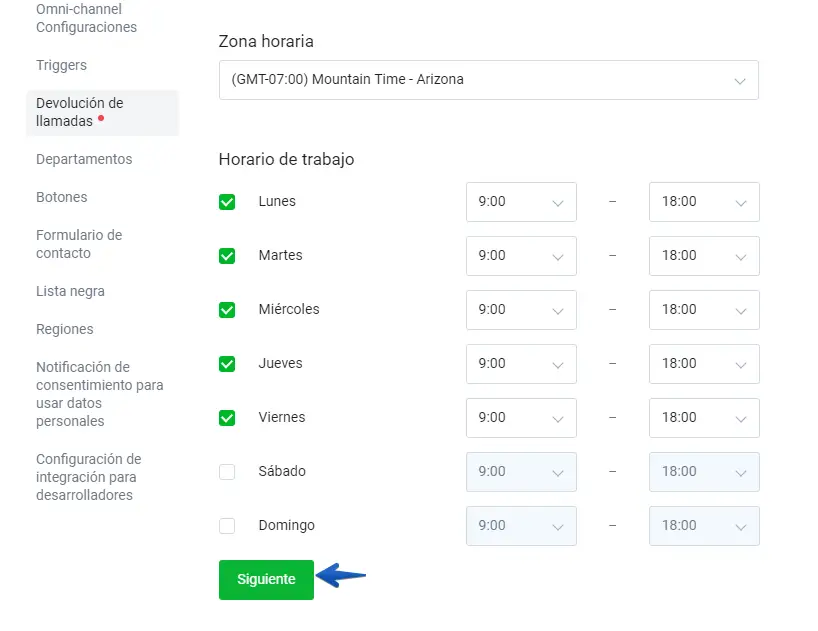The image size is (818, 631).
Task: Open Miércoles end time dropdown
Action: (704, 310)
